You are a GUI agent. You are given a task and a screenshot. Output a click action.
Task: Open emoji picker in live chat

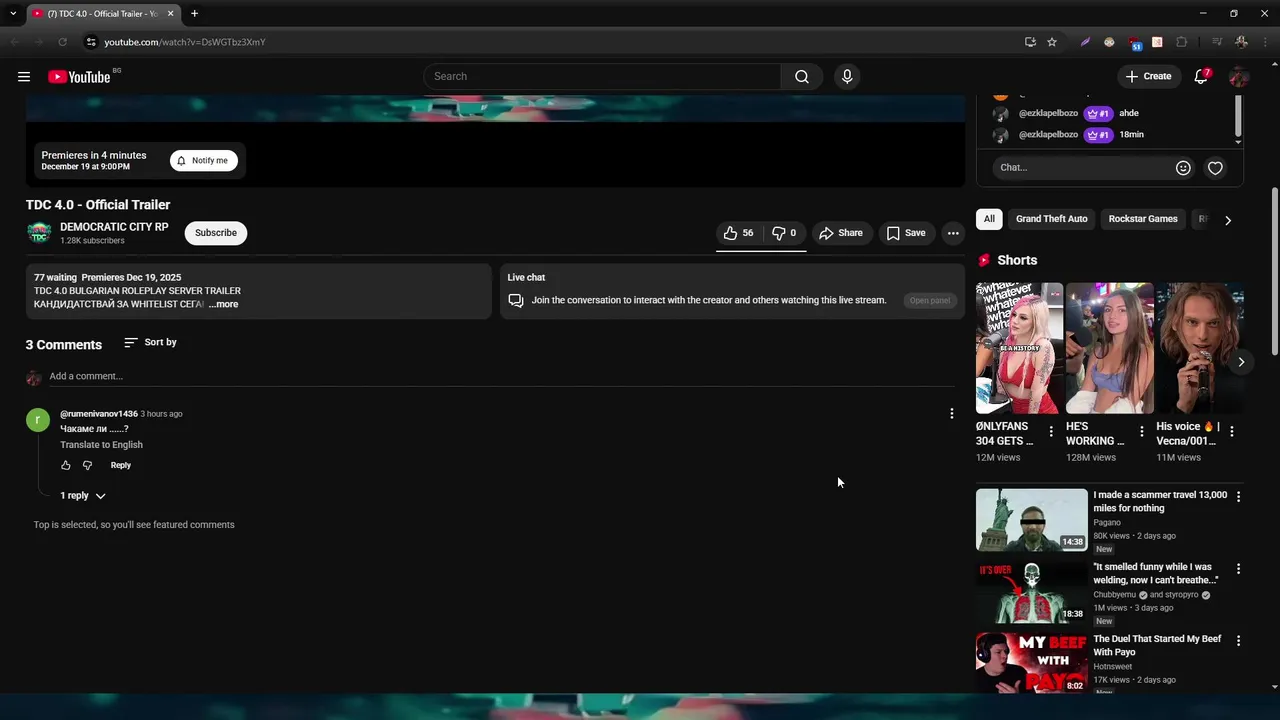point(1183,168)
